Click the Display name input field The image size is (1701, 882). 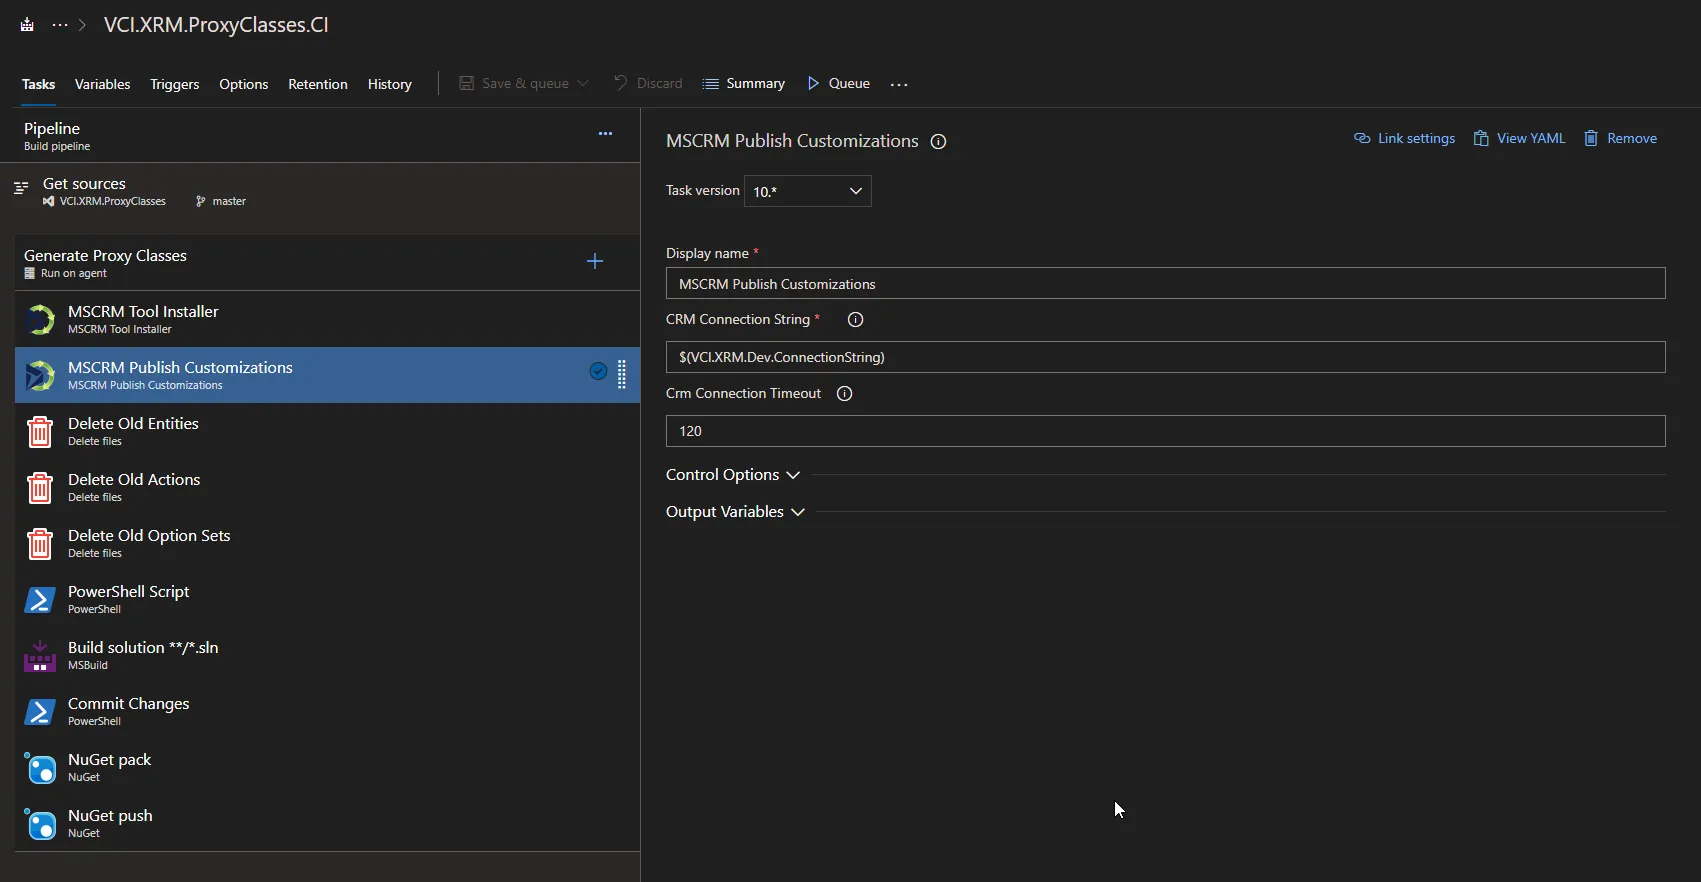click(x=1165, y=284)
